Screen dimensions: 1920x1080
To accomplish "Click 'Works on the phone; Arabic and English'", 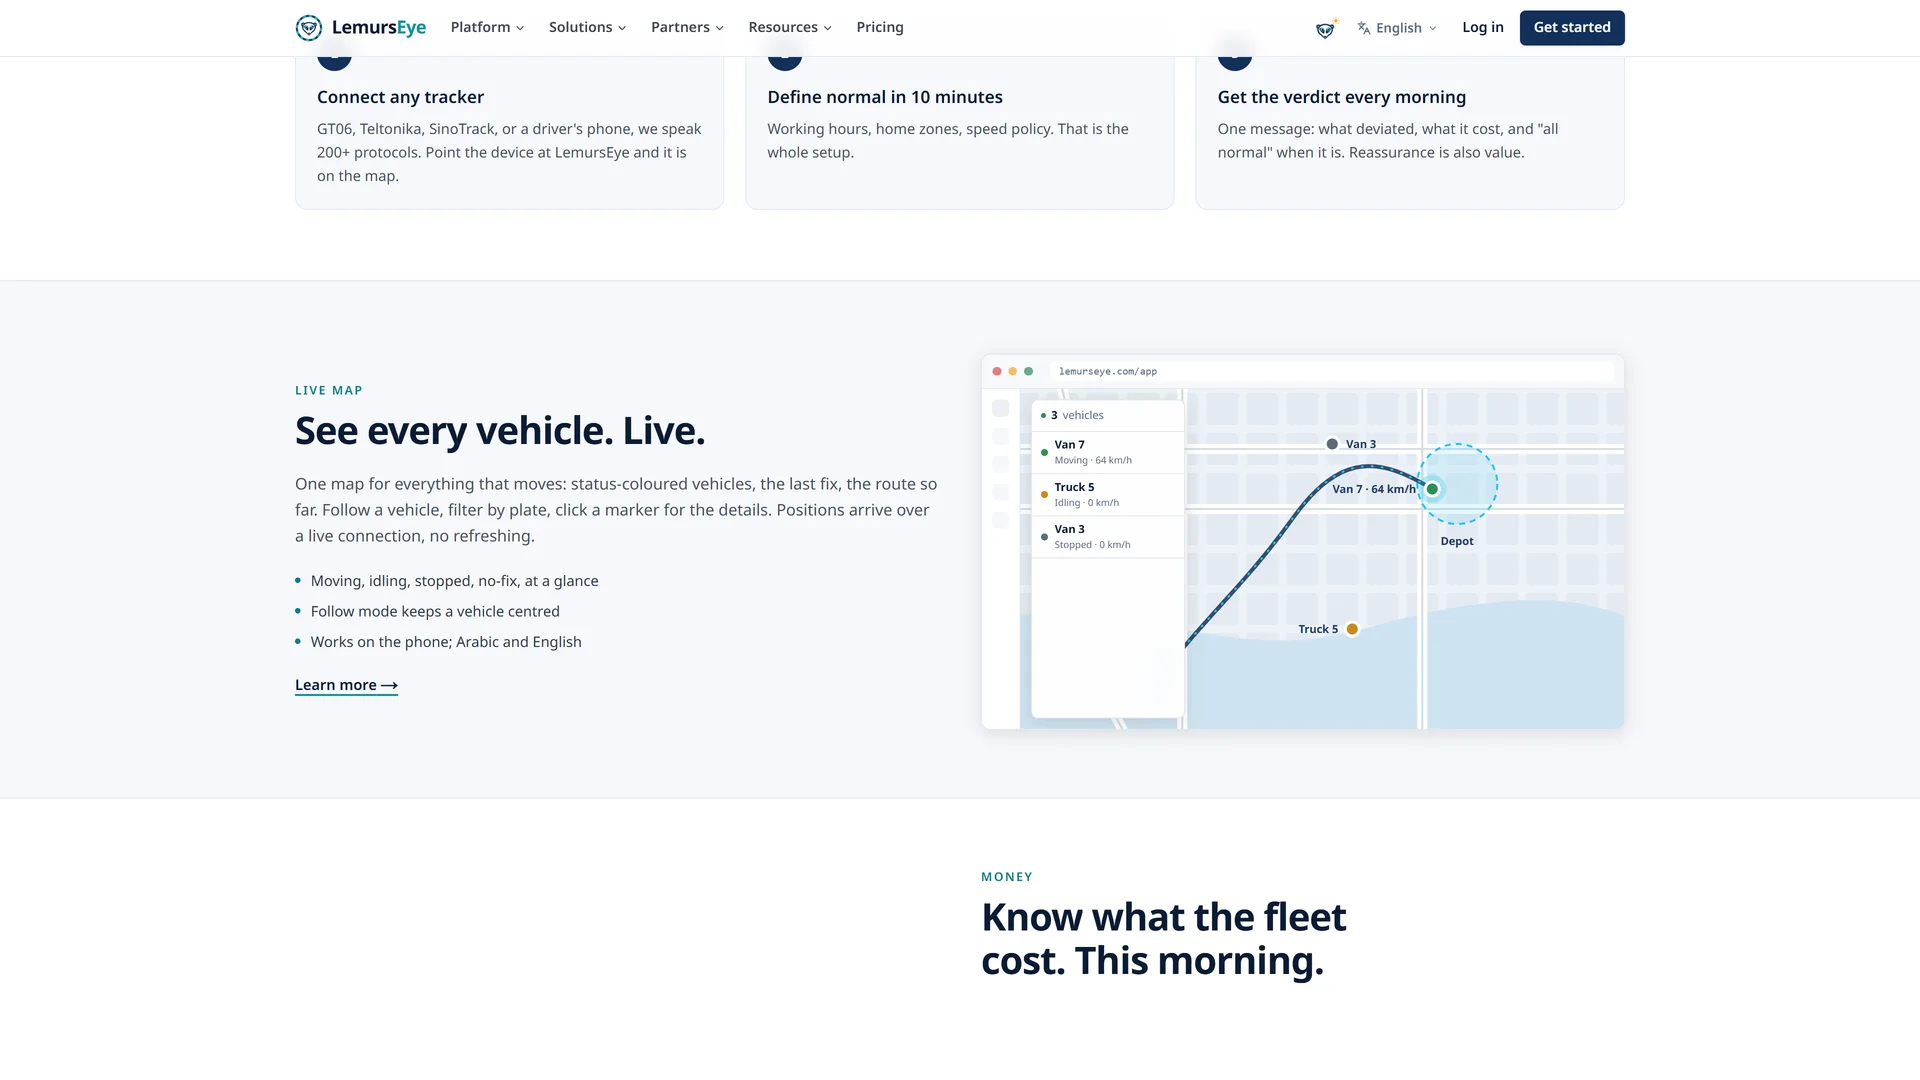I will [x=446, y=642].
